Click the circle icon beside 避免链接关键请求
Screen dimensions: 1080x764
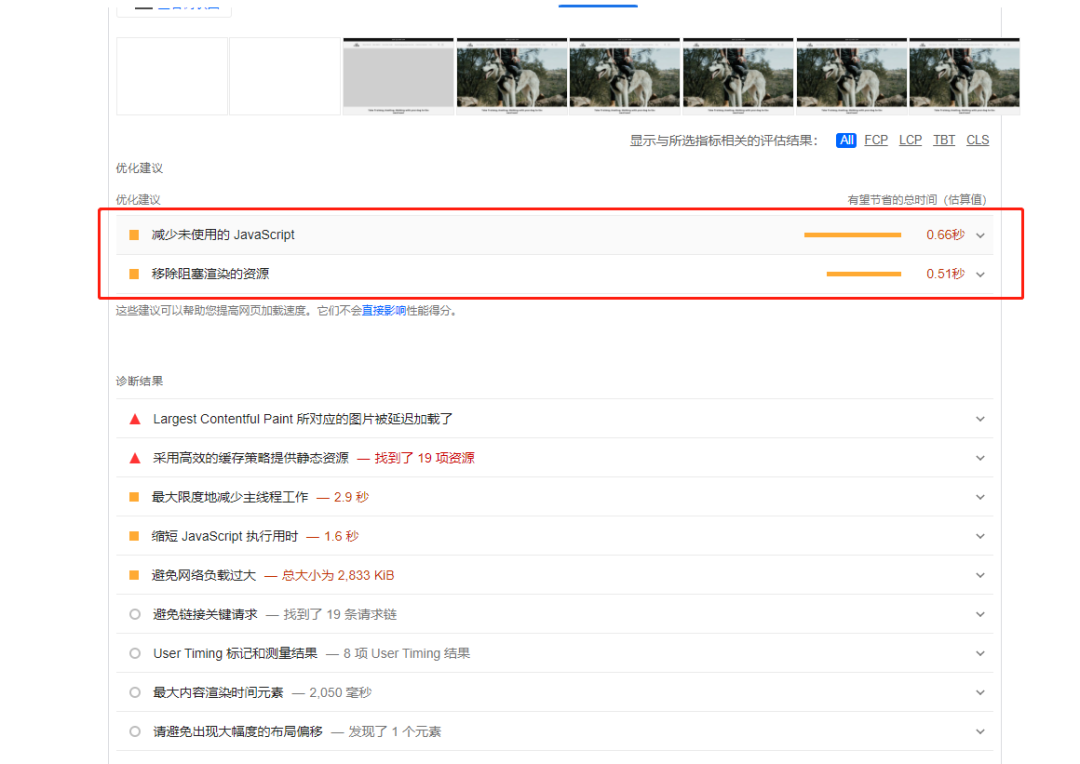pos(134,614)
